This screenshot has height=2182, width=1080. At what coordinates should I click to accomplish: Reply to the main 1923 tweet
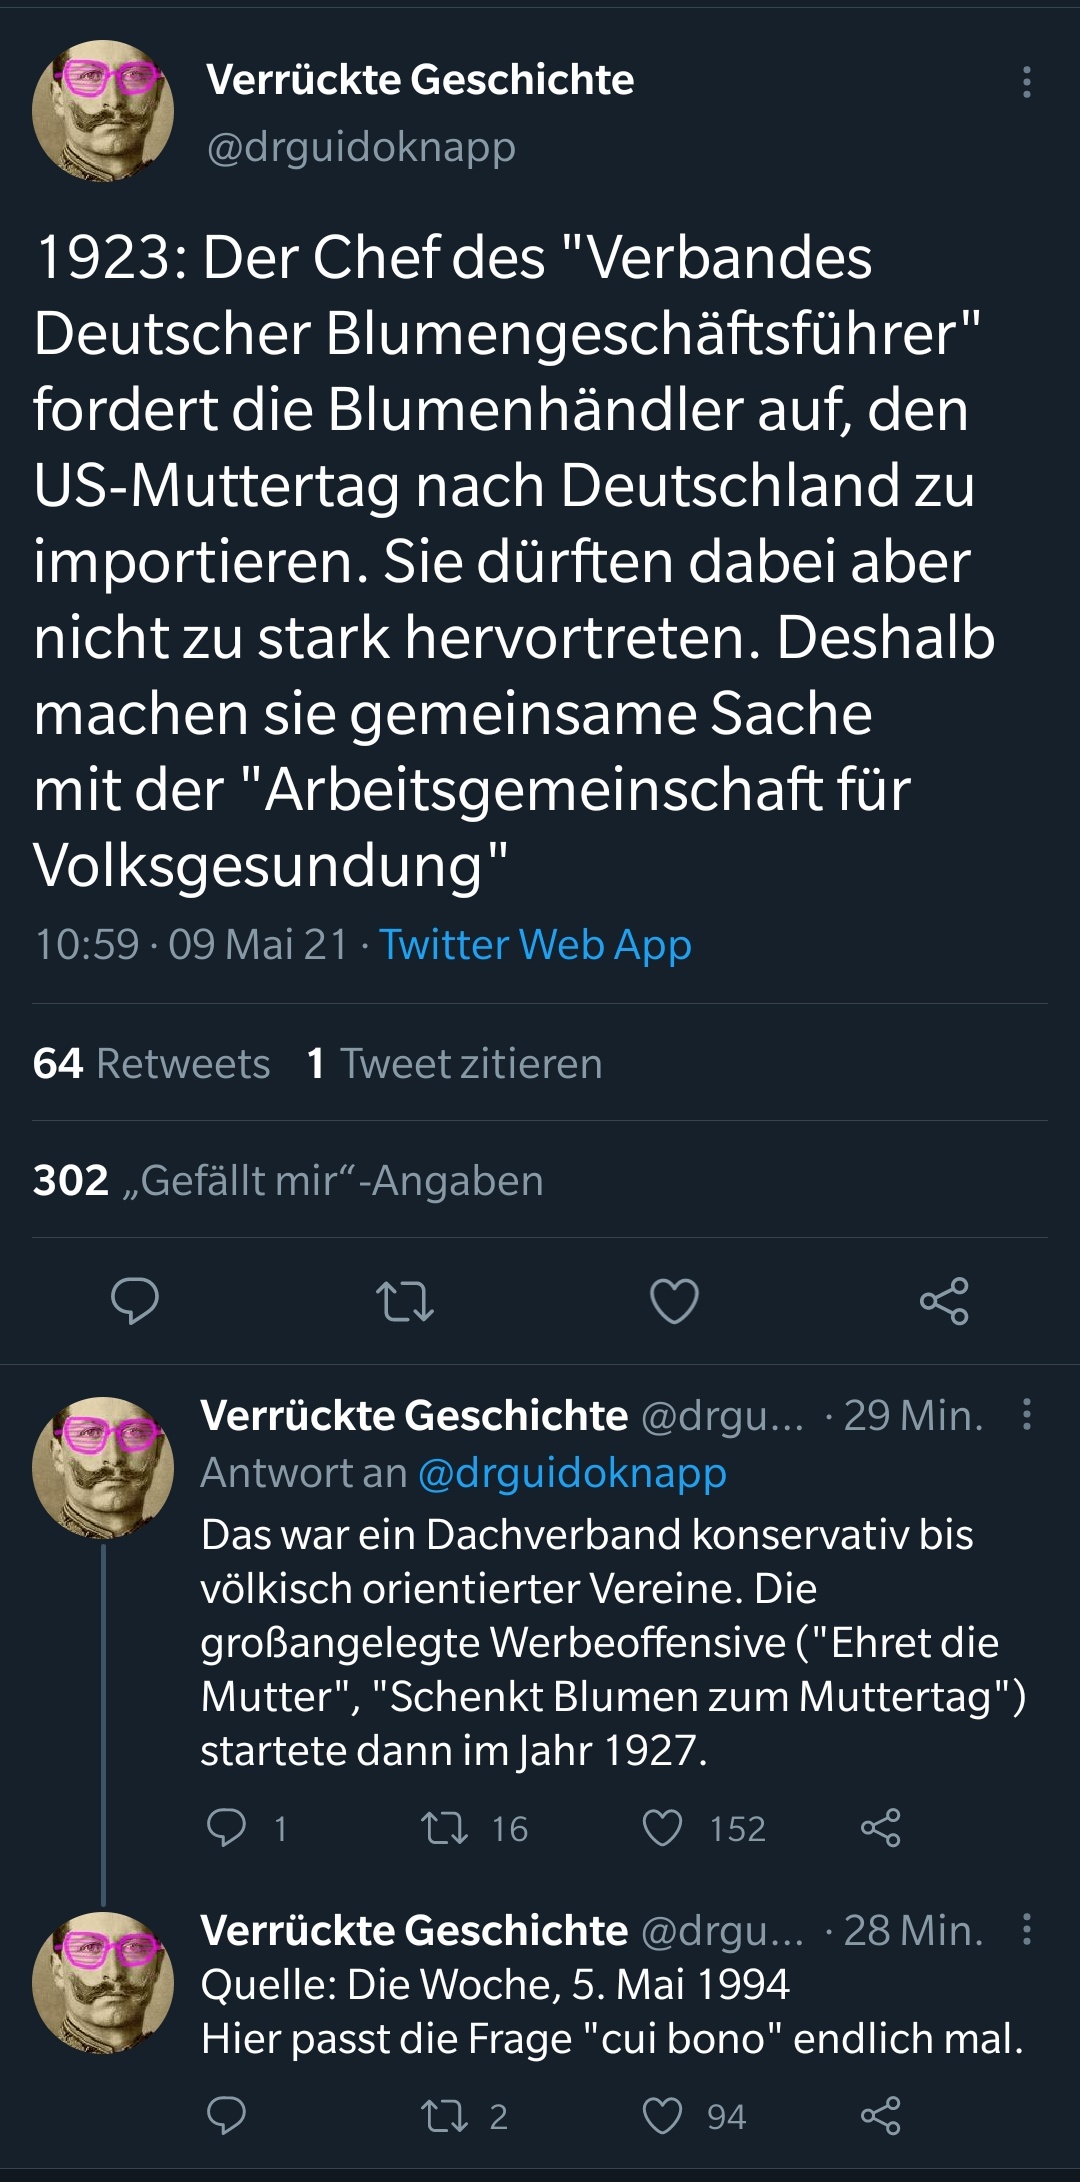pos(135,1301)
